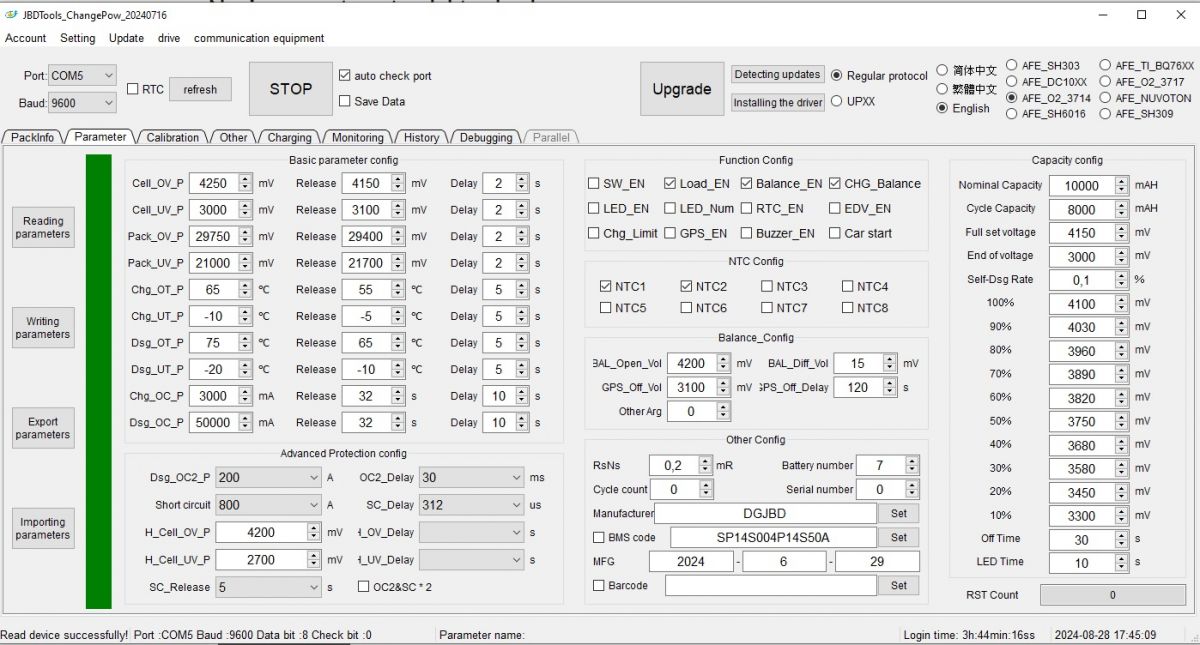Tick the BMS code checkbox
Image resolution: width=1200 pixels, height=645 pixels.
[x=599, y=537]
